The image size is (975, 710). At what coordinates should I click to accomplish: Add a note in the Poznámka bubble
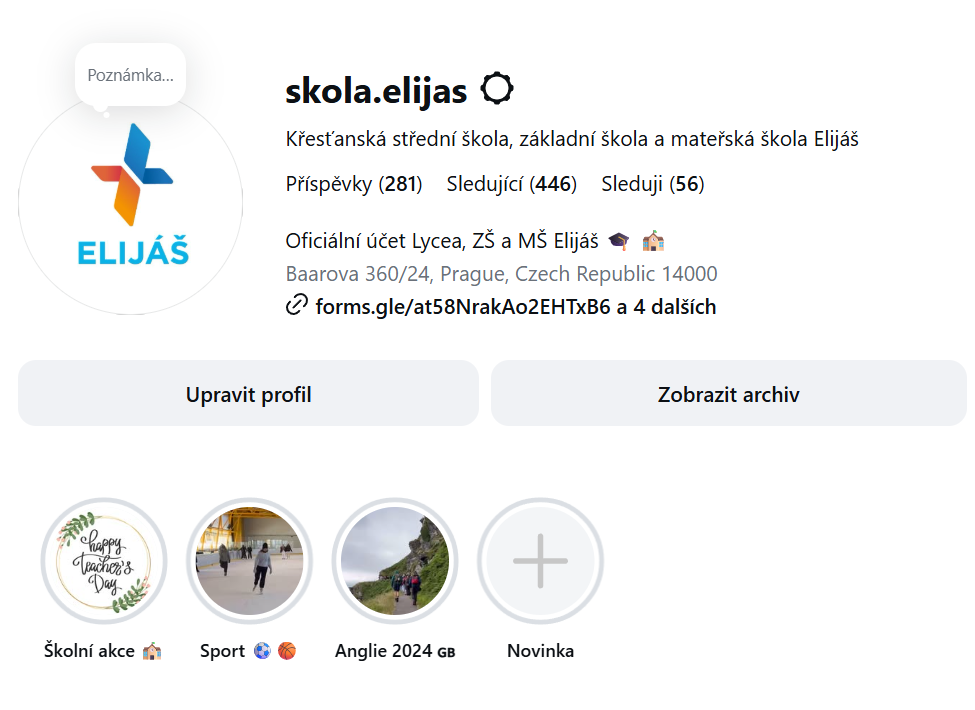point(131,75)
